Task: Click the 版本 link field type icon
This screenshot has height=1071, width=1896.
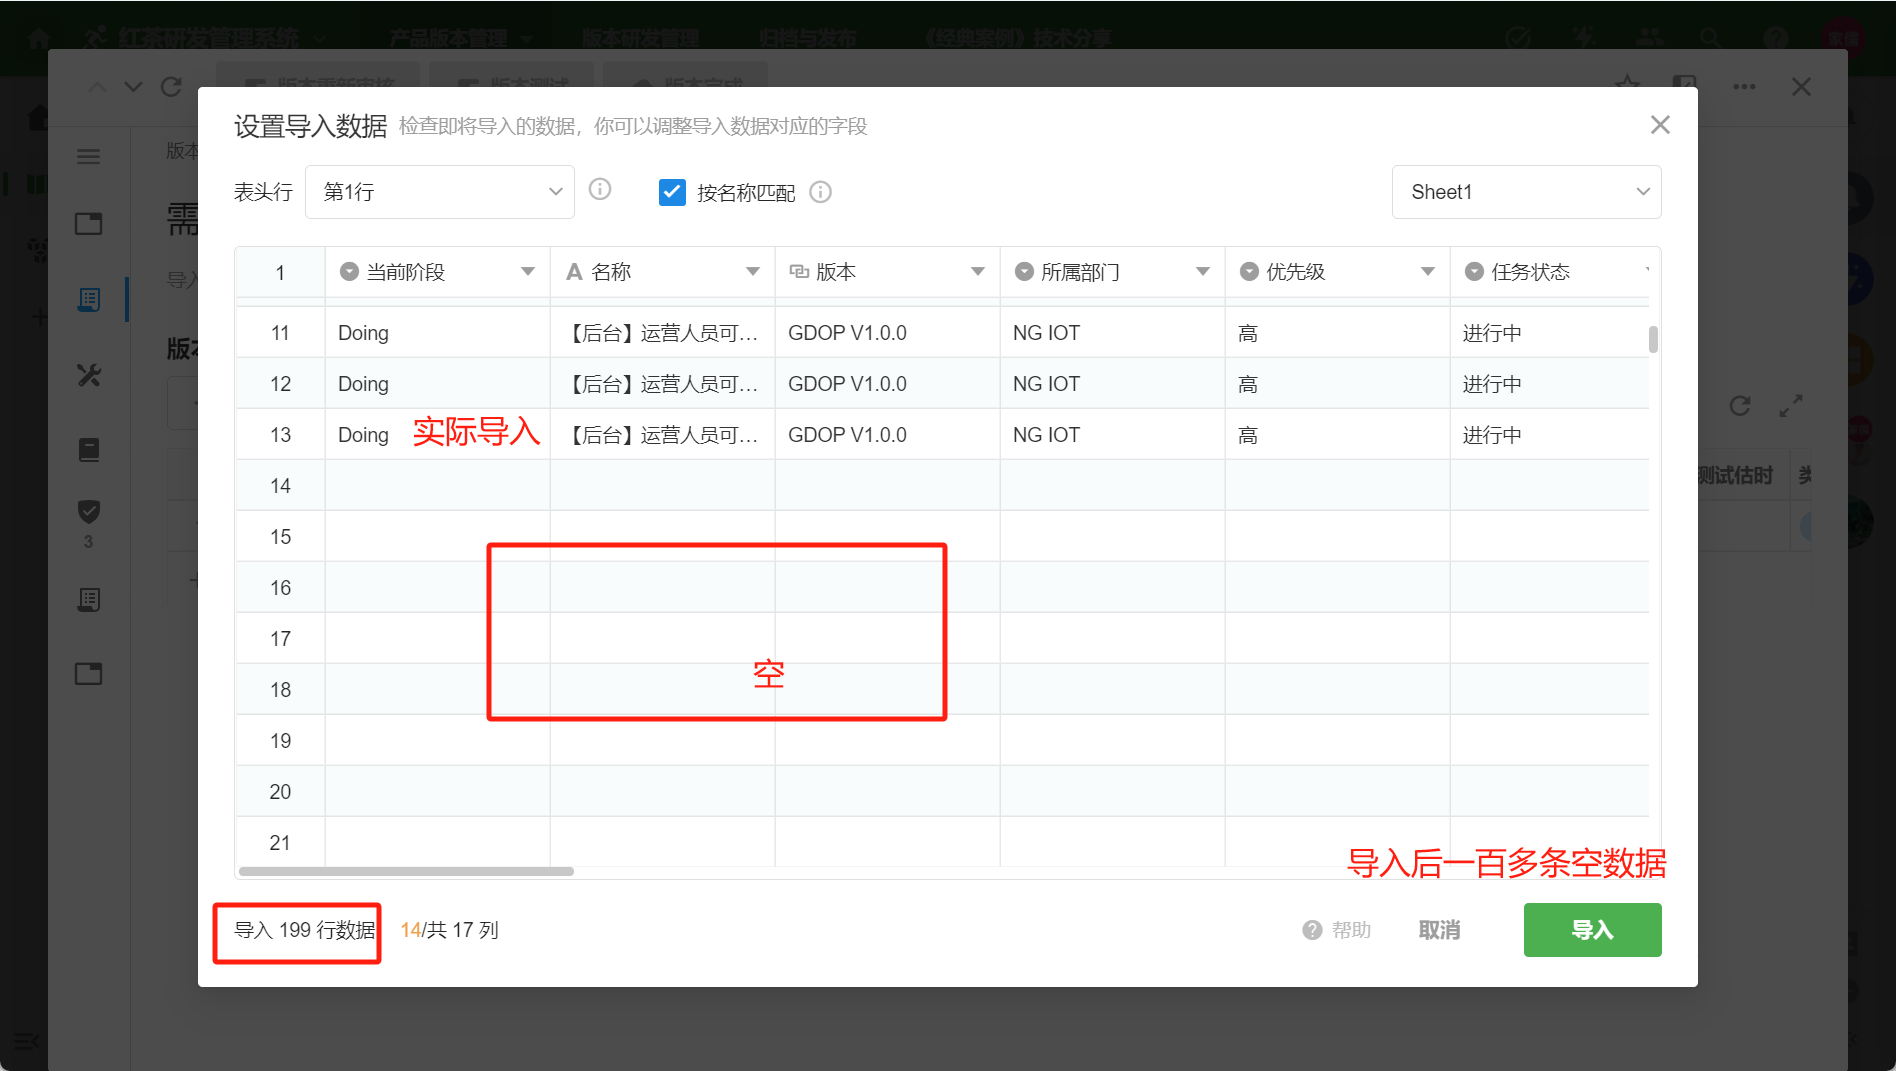Action: (799, 272)
